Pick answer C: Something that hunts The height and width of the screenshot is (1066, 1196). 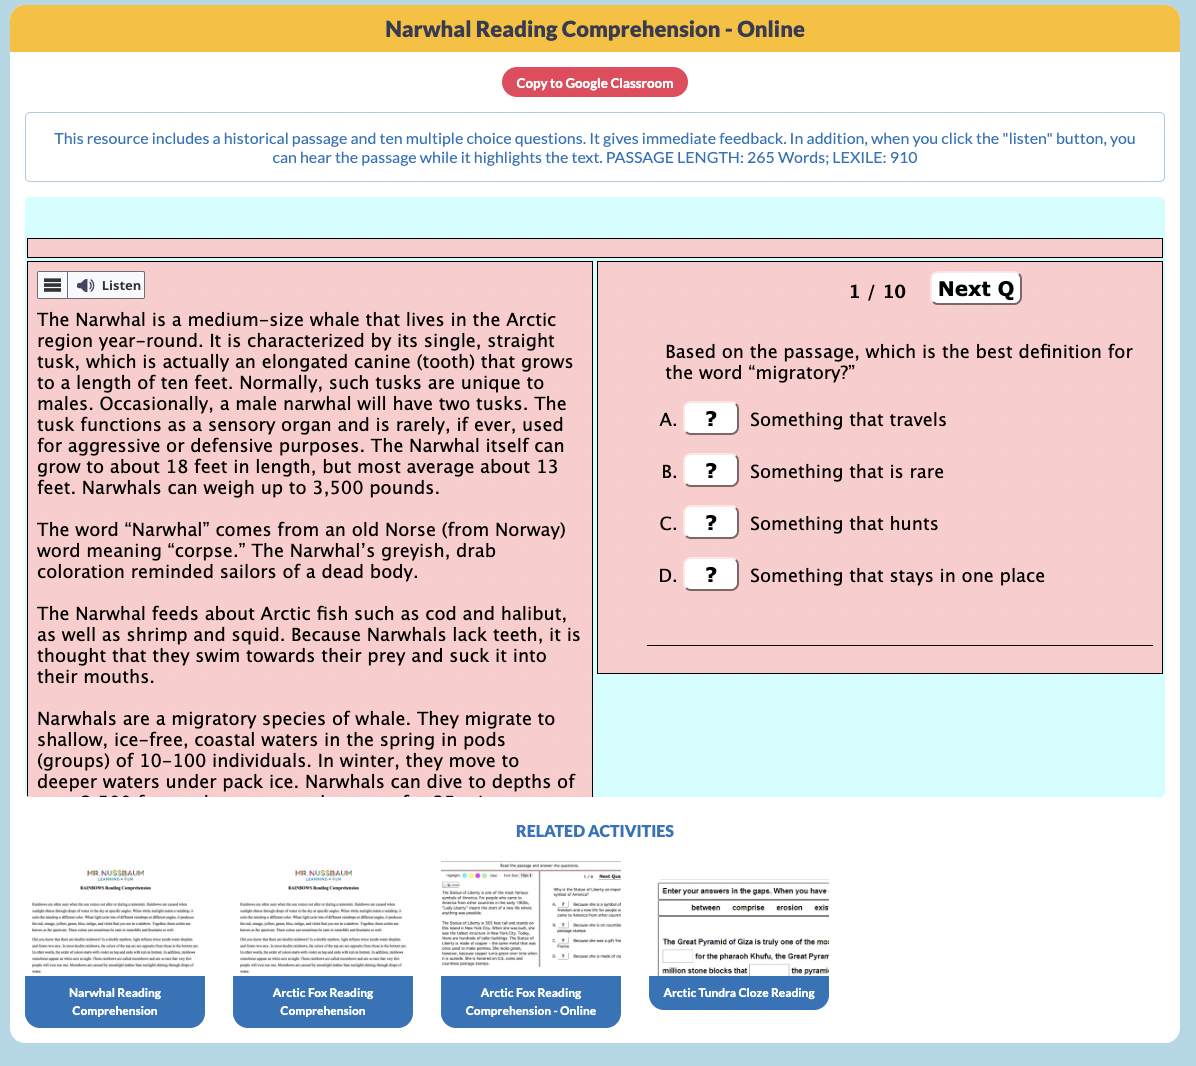tap(711, 523)
